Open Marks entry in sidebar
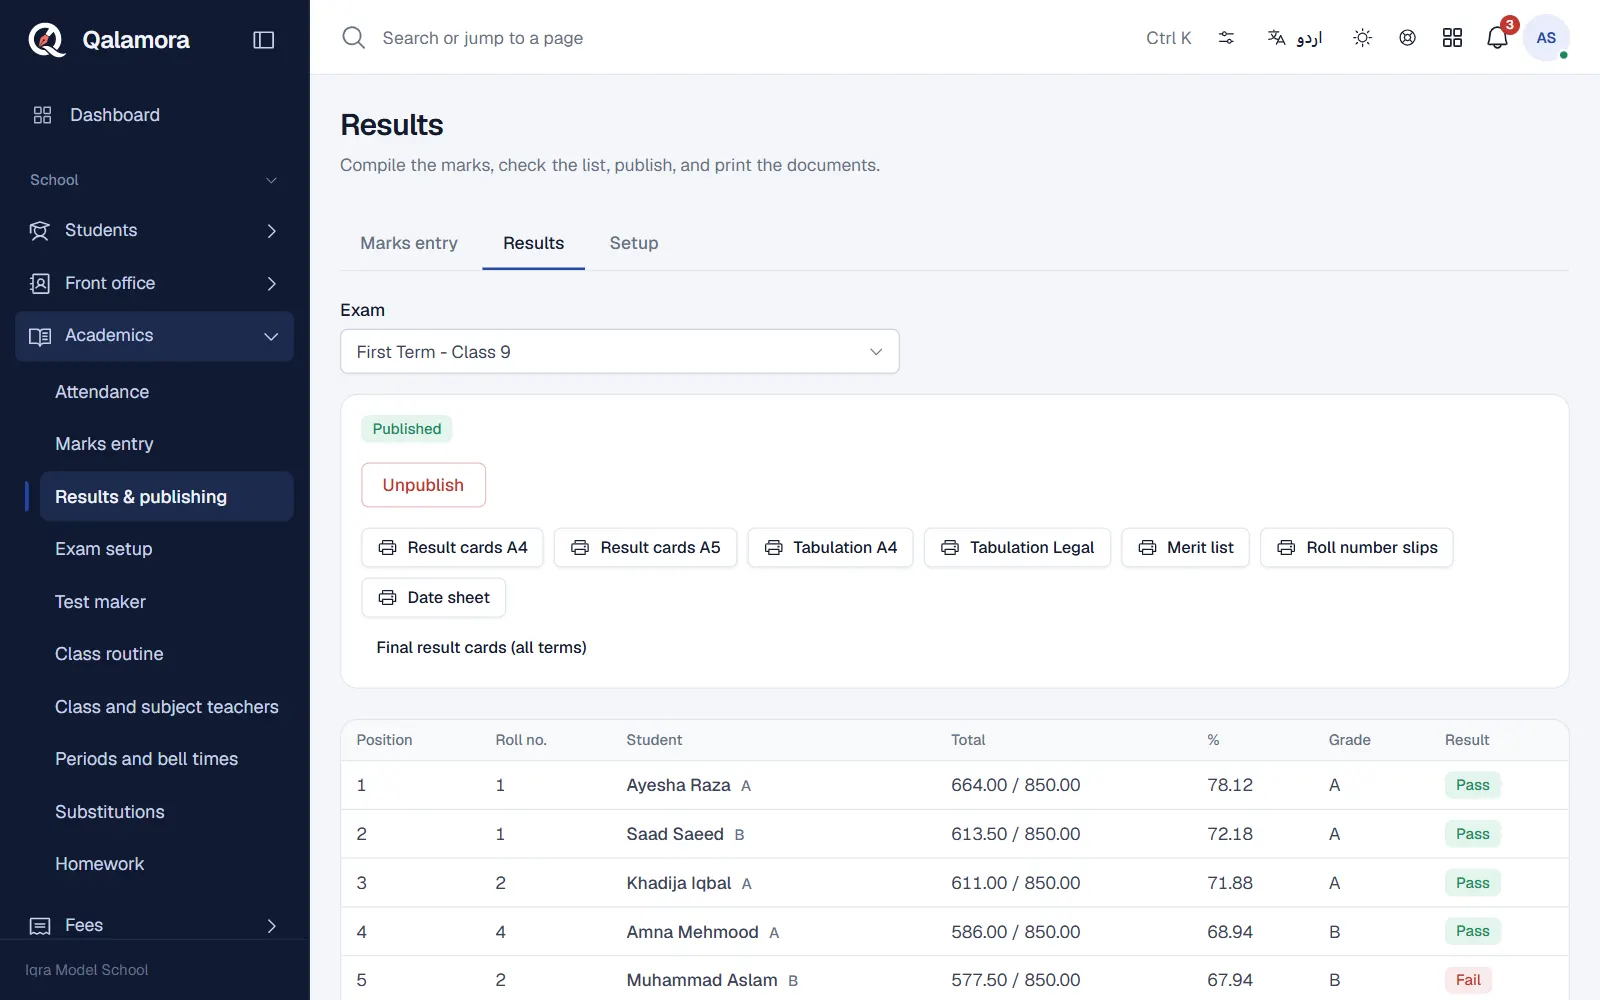 tap(167, 444)
